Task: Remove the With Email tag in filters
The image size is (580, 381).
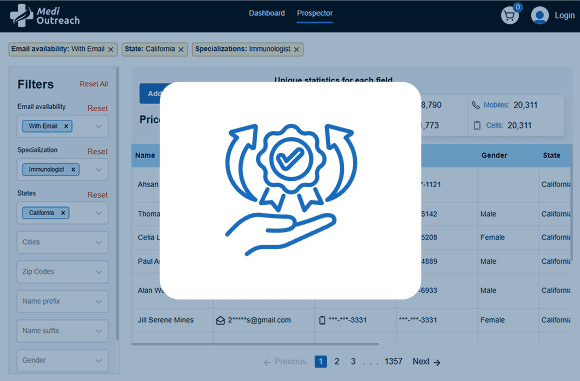Action: [x=66, y=126]
